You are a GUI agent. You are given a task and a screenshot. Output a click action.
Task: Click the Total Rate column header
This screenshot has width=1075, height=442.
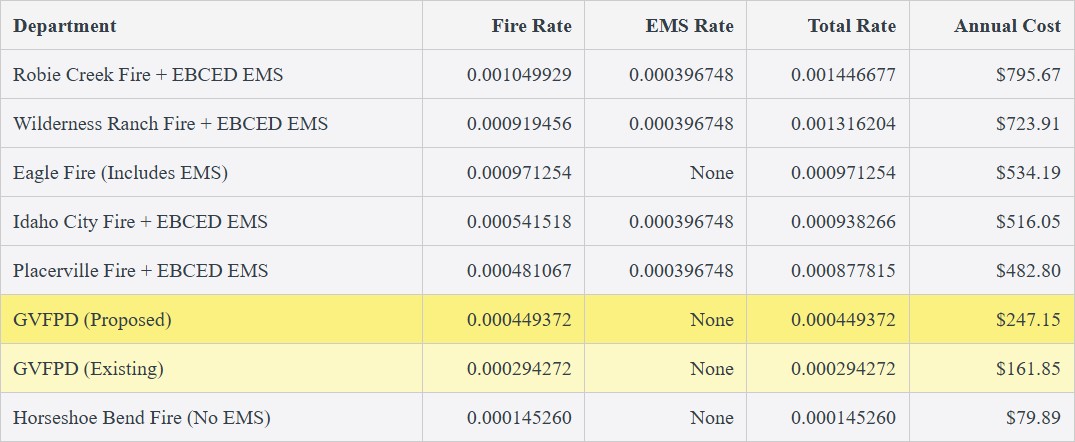point(852,26)
